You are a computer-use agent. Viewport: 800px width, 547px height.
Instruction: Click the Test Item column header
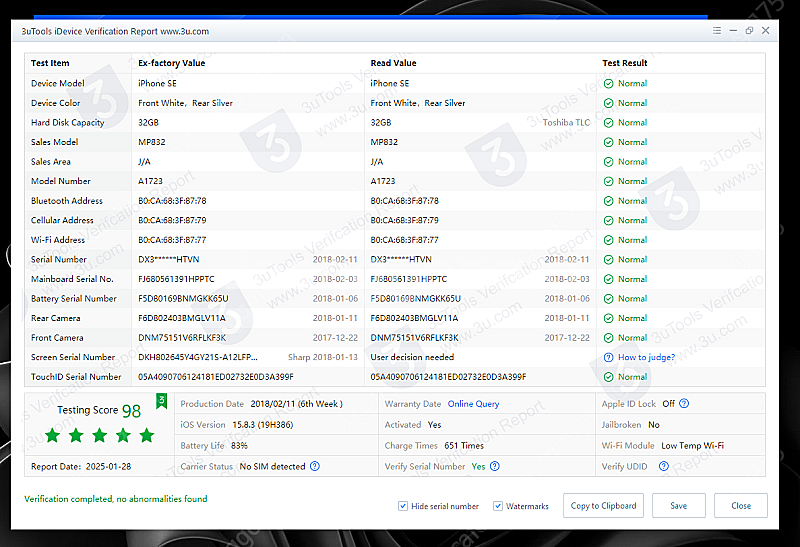click(50, 63)
